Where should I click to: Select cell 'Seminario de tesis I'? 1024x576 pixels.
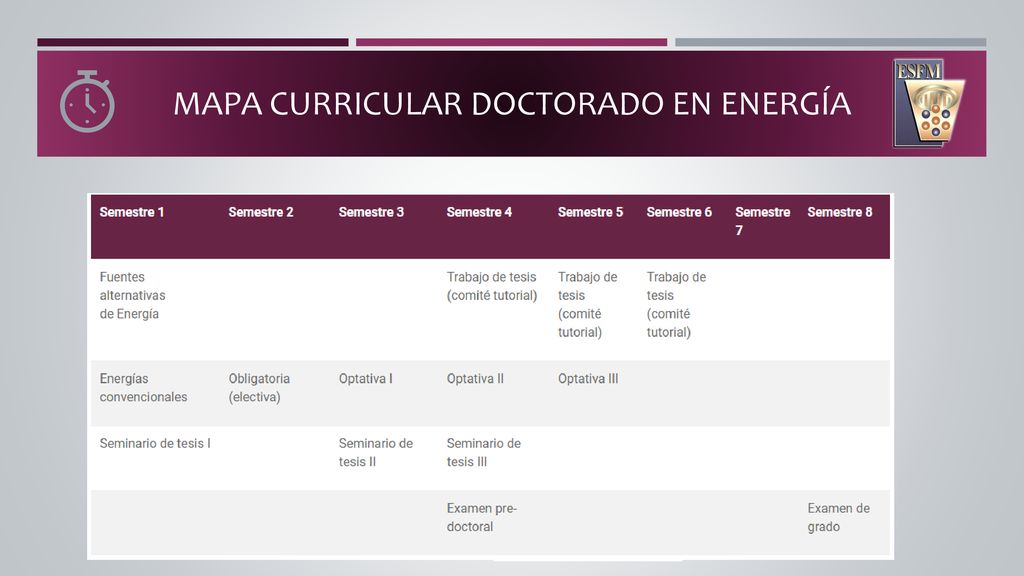155,443
